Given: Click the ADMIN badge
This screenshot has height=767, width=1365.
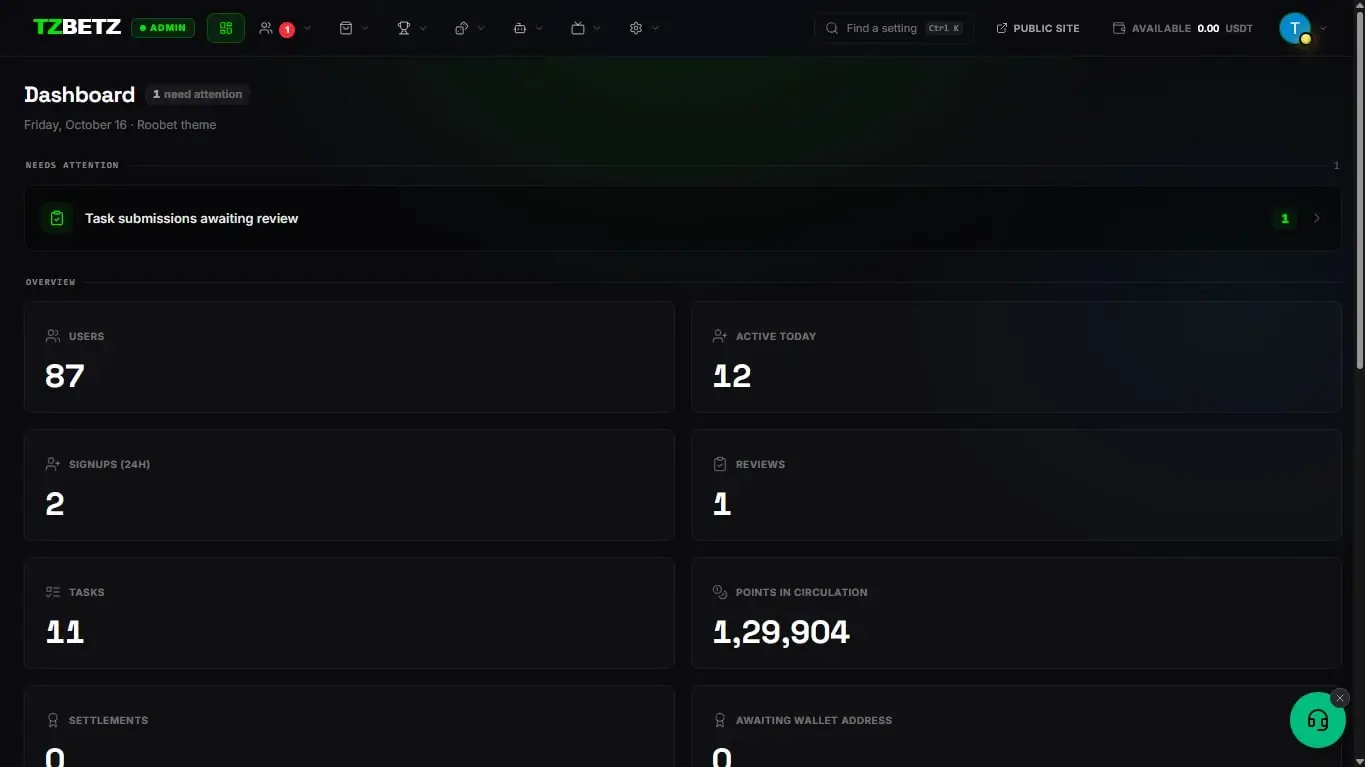Looking at the screenshot, I should click(x=163, y=28).
